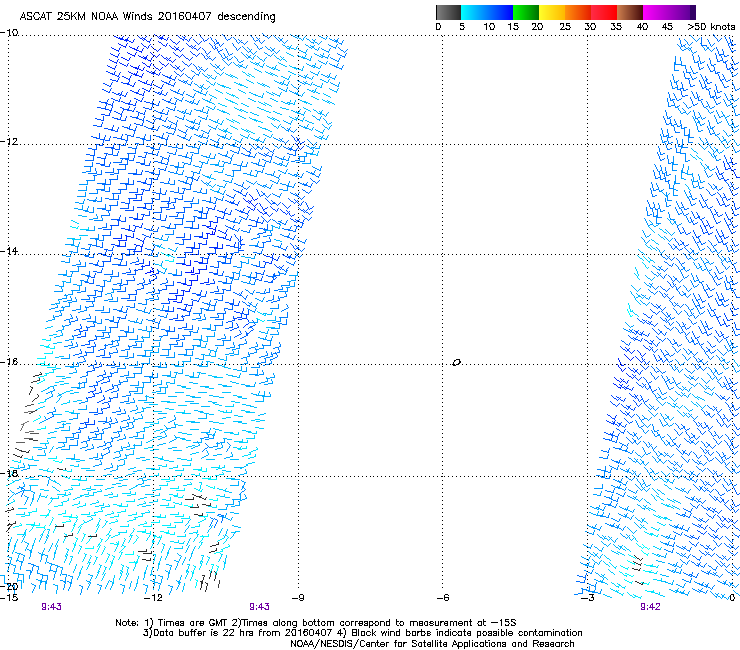
Task: Select the red 30–35 knots color segment
Action: coord(604,12)
